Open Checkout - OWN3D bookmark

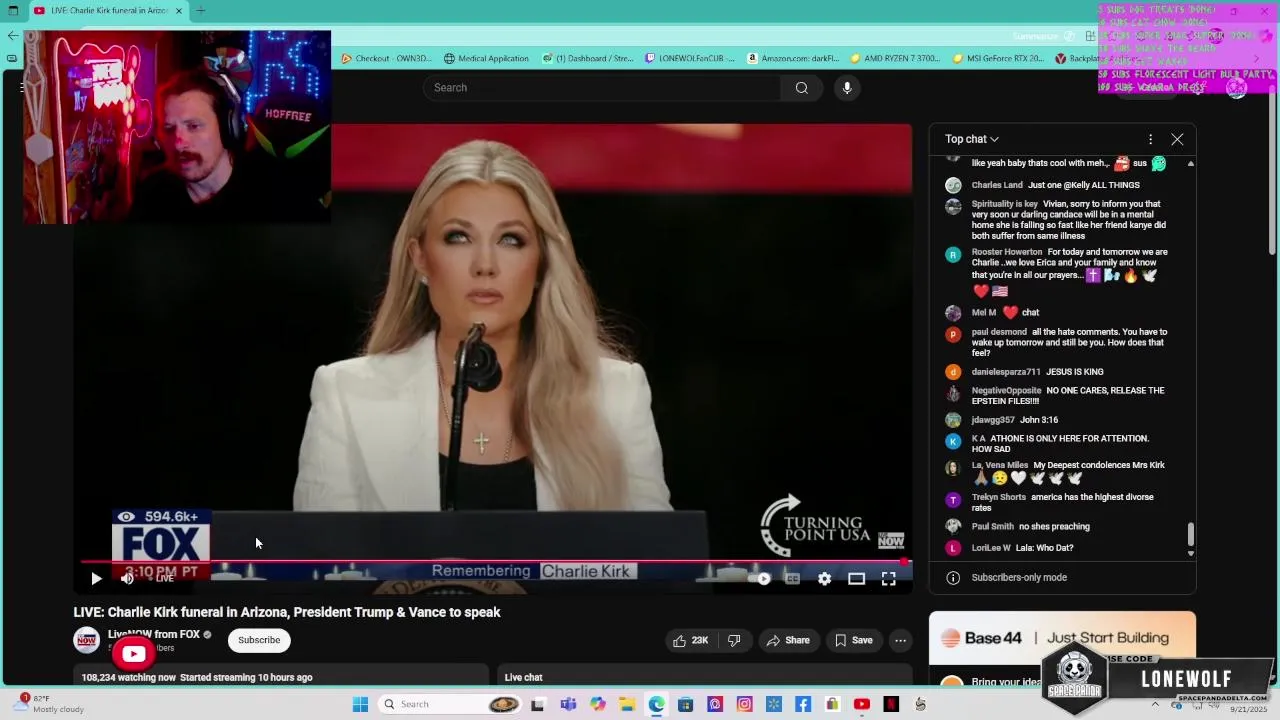(387, 58)
